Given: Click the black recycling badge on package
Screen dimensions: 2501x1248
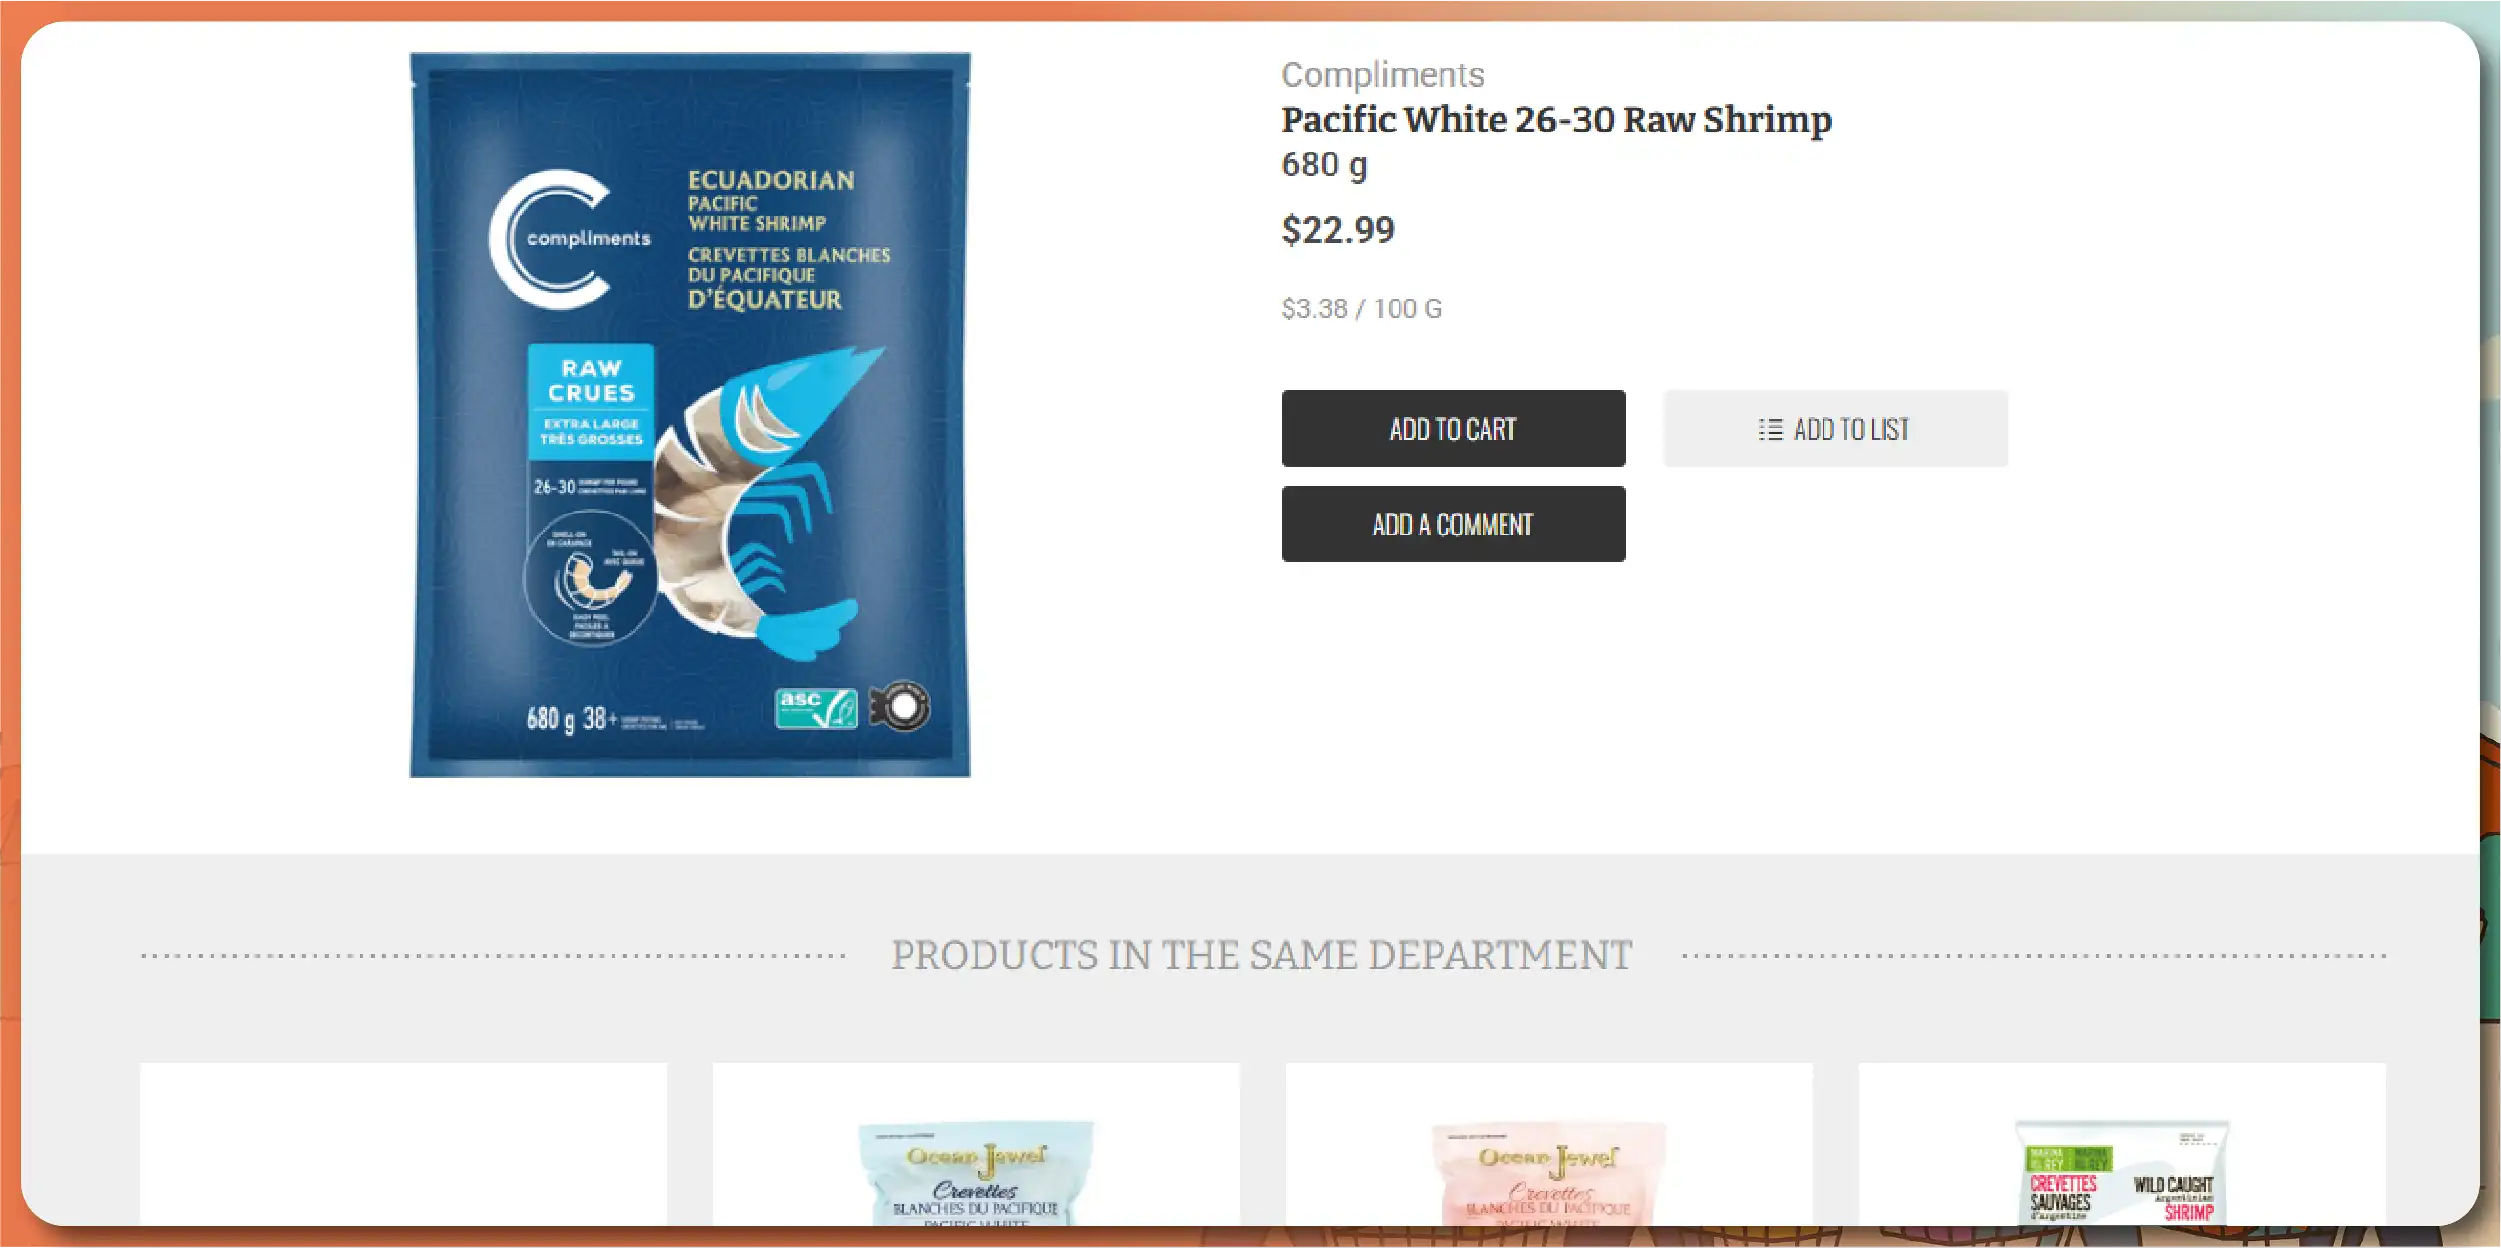Looking at the screenshot, I should tap(899, 707).
